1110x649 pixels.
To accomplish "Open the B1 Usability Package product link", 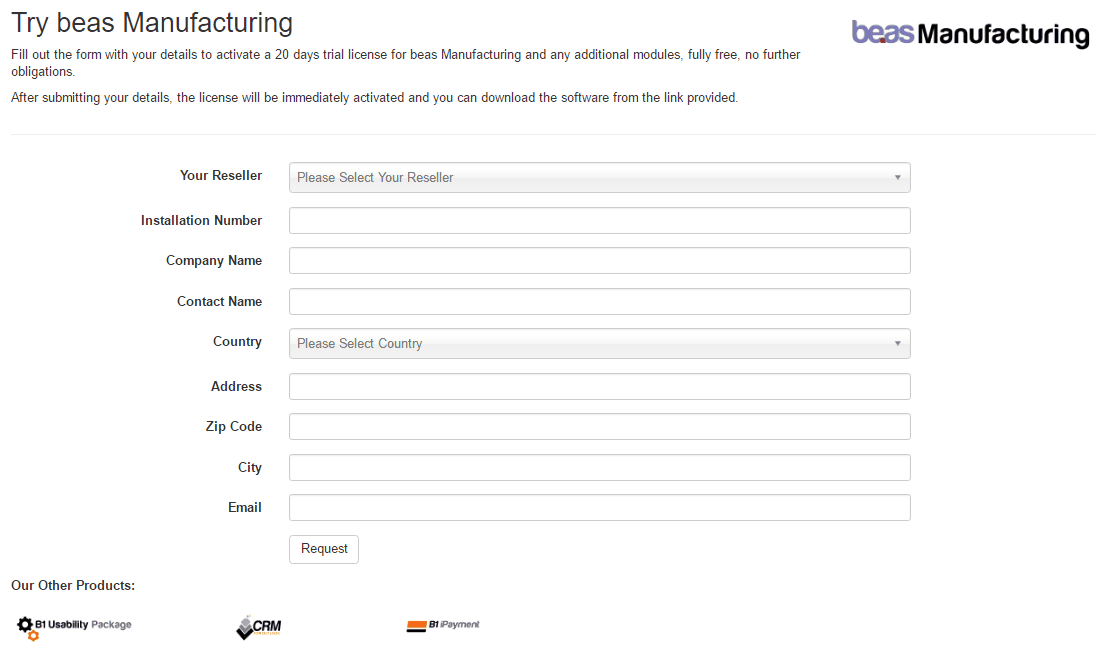I will pyautogui.click(x=73, y=627).
